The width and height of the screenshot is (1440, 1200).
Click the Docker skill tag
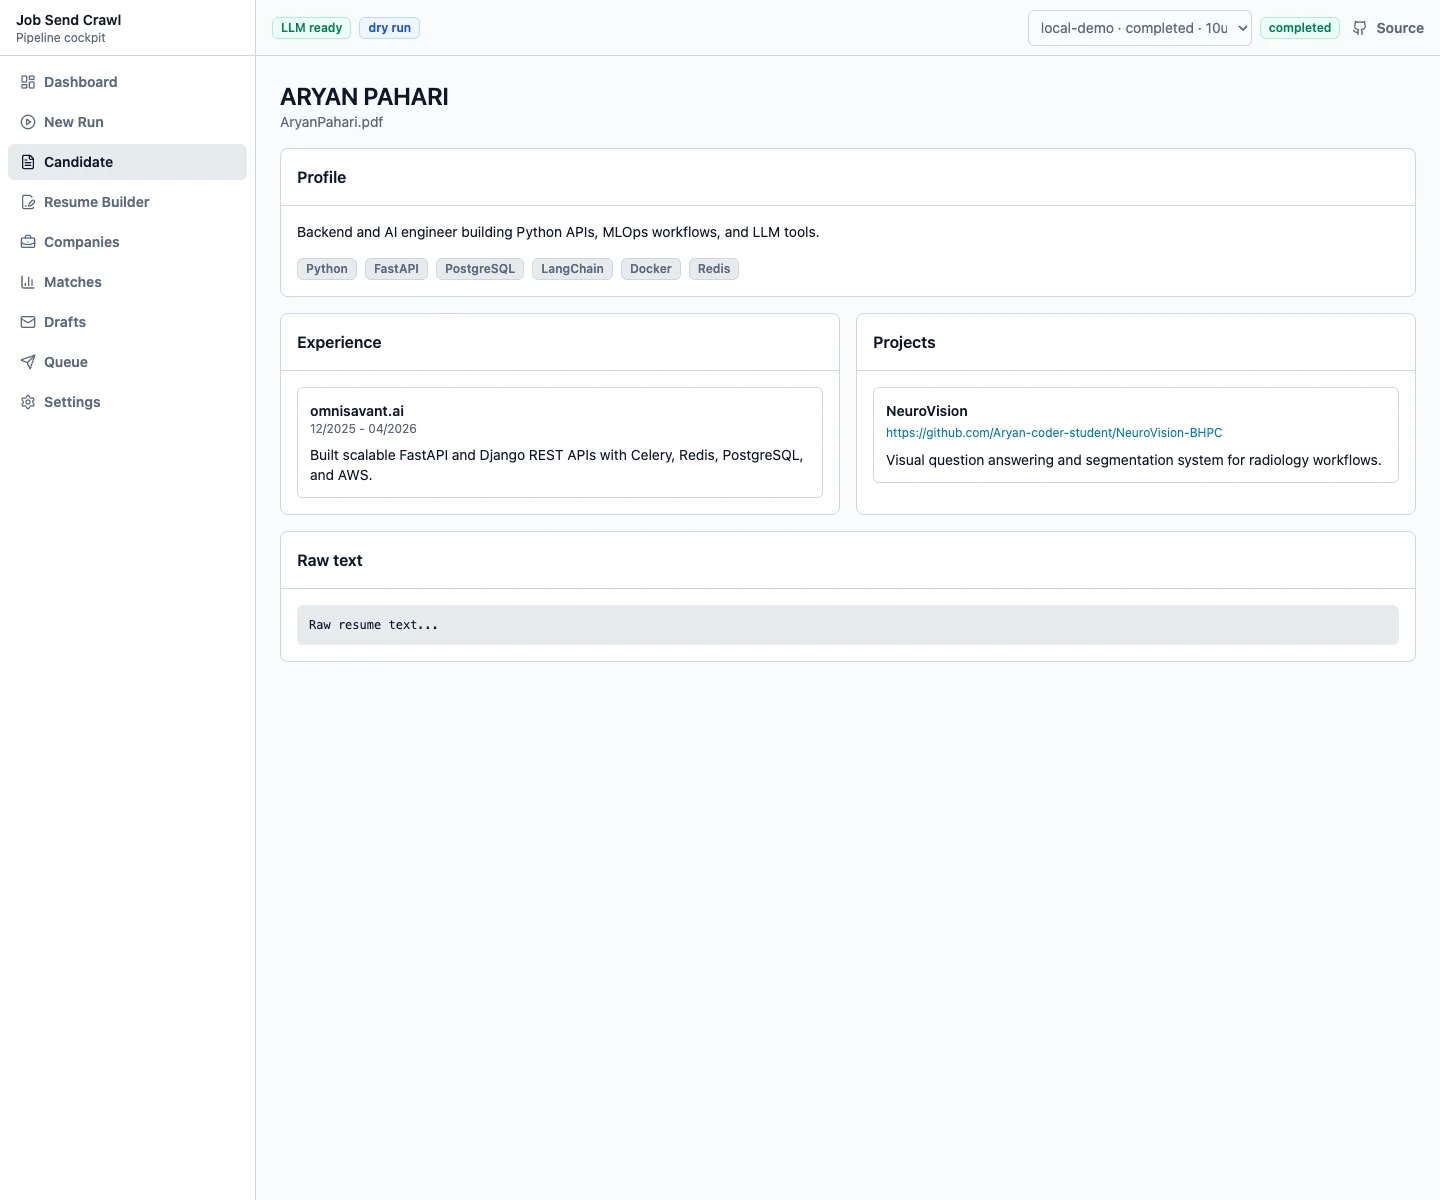click(x=651, y=269)
